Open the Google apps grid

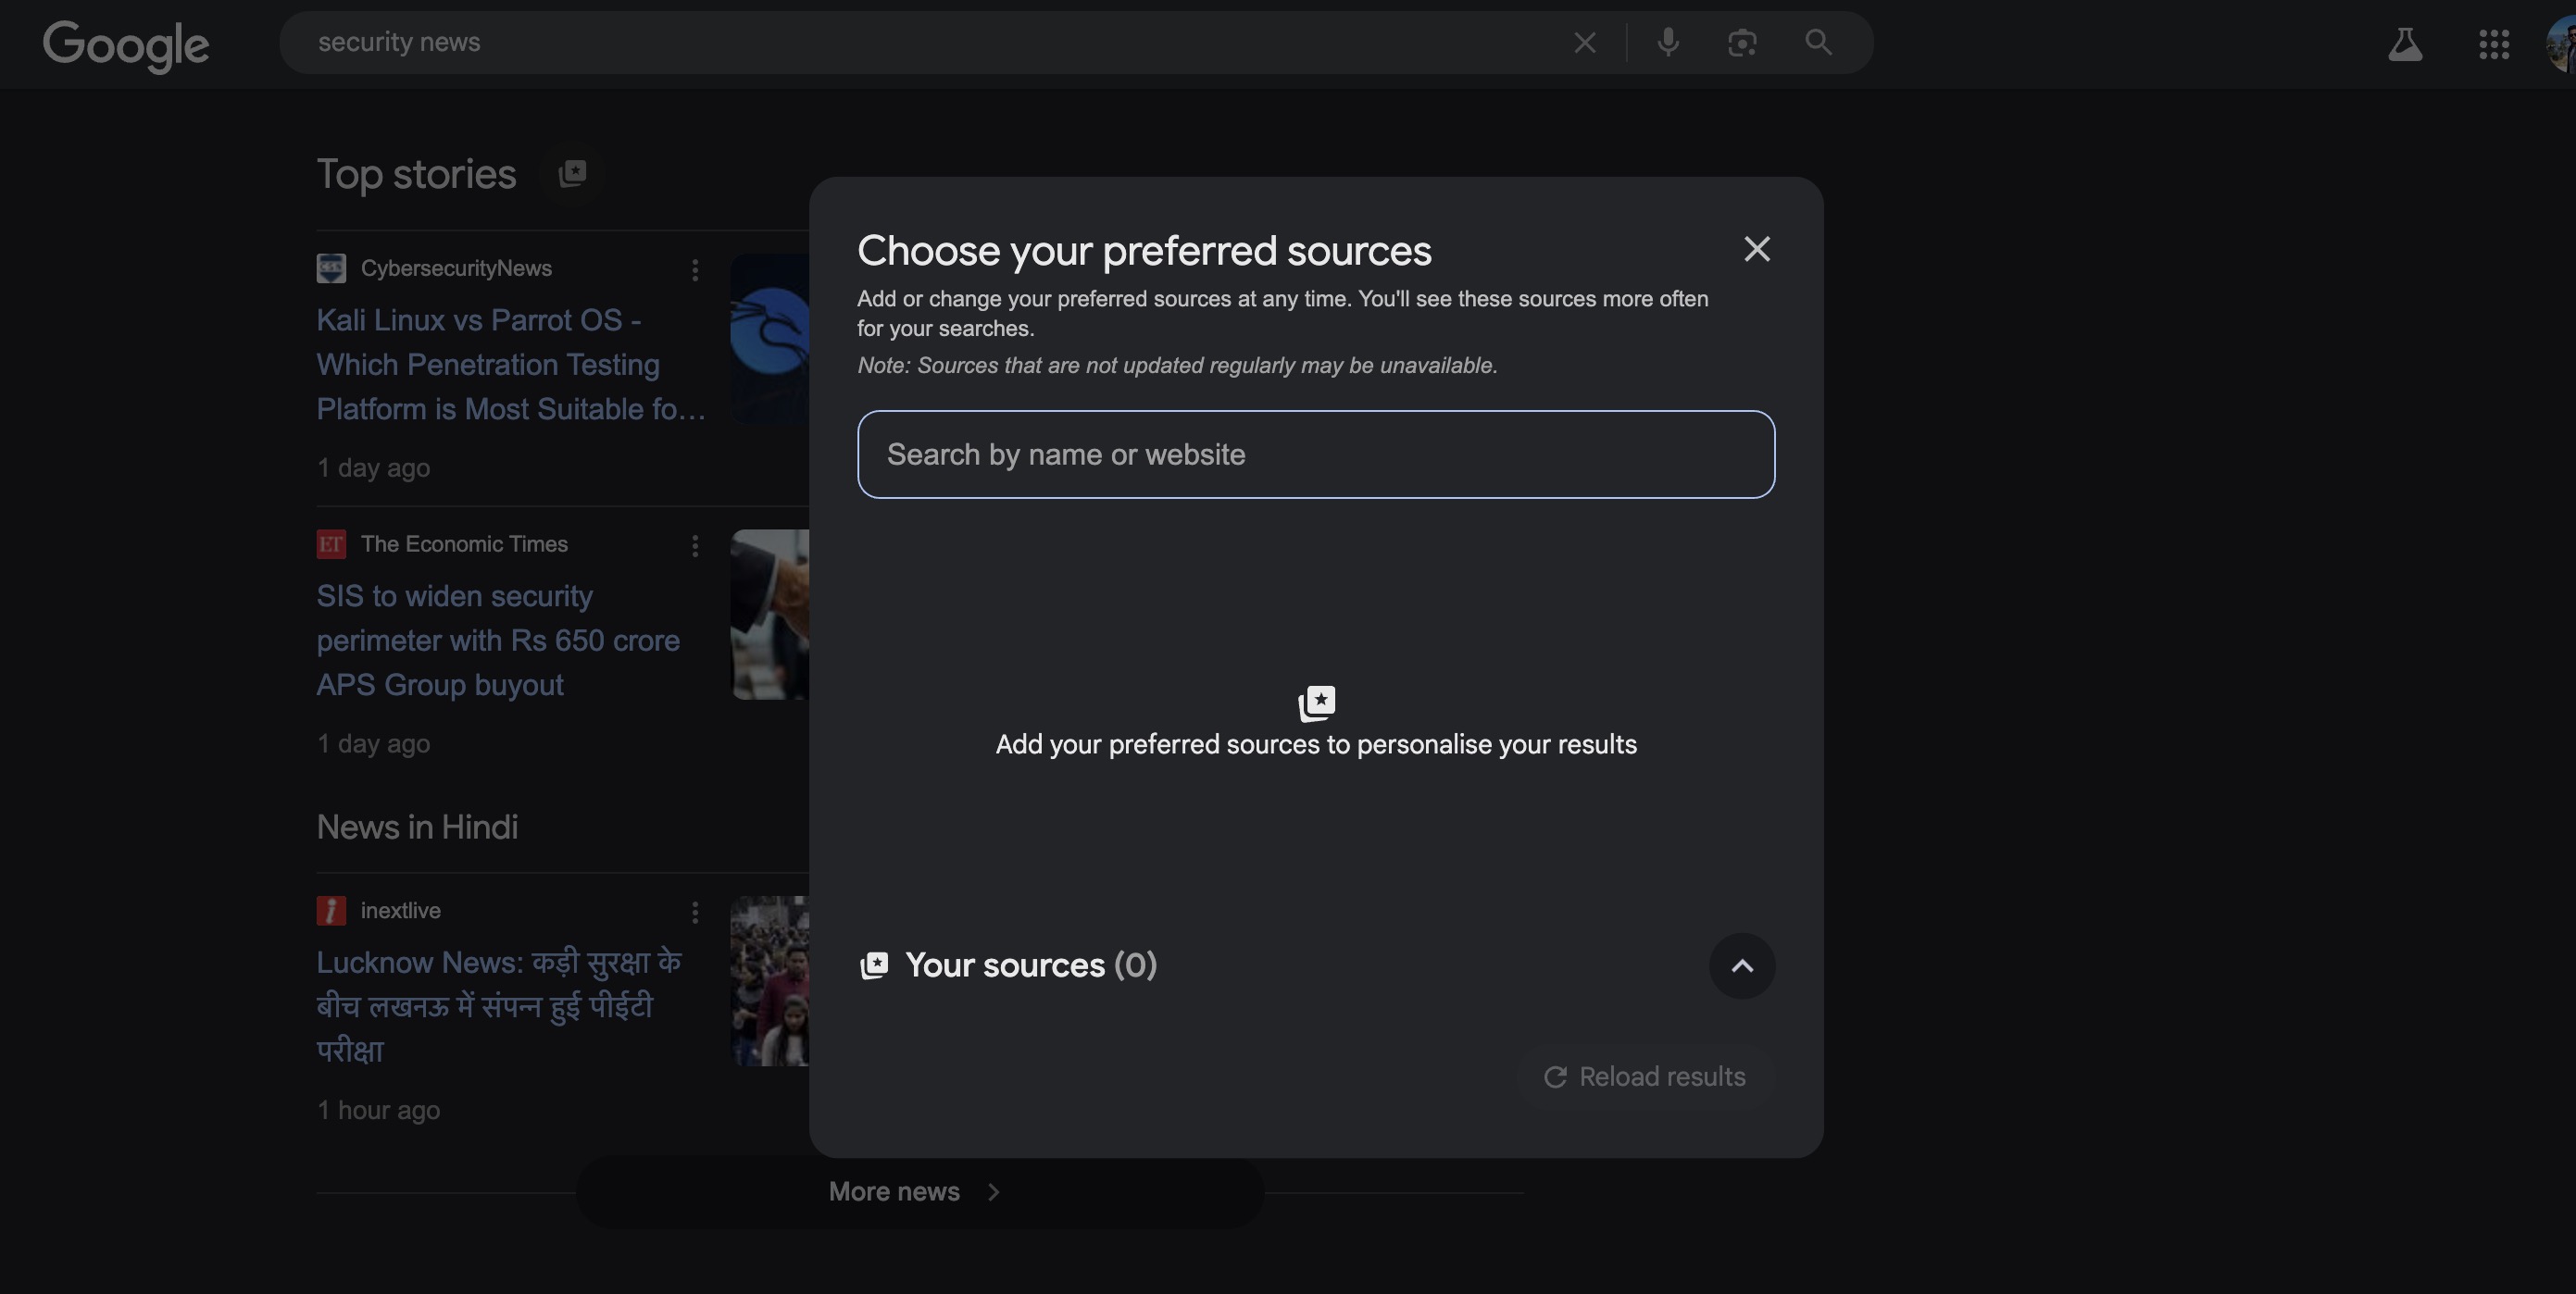[x=2494, y=44]
